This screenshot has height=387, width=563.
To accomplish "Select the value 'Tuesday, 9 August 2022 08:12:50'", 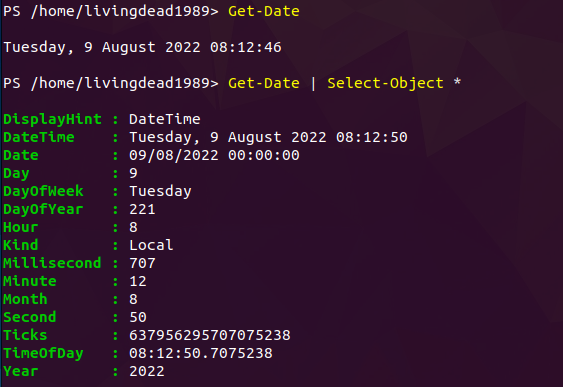I will (268, 137).
